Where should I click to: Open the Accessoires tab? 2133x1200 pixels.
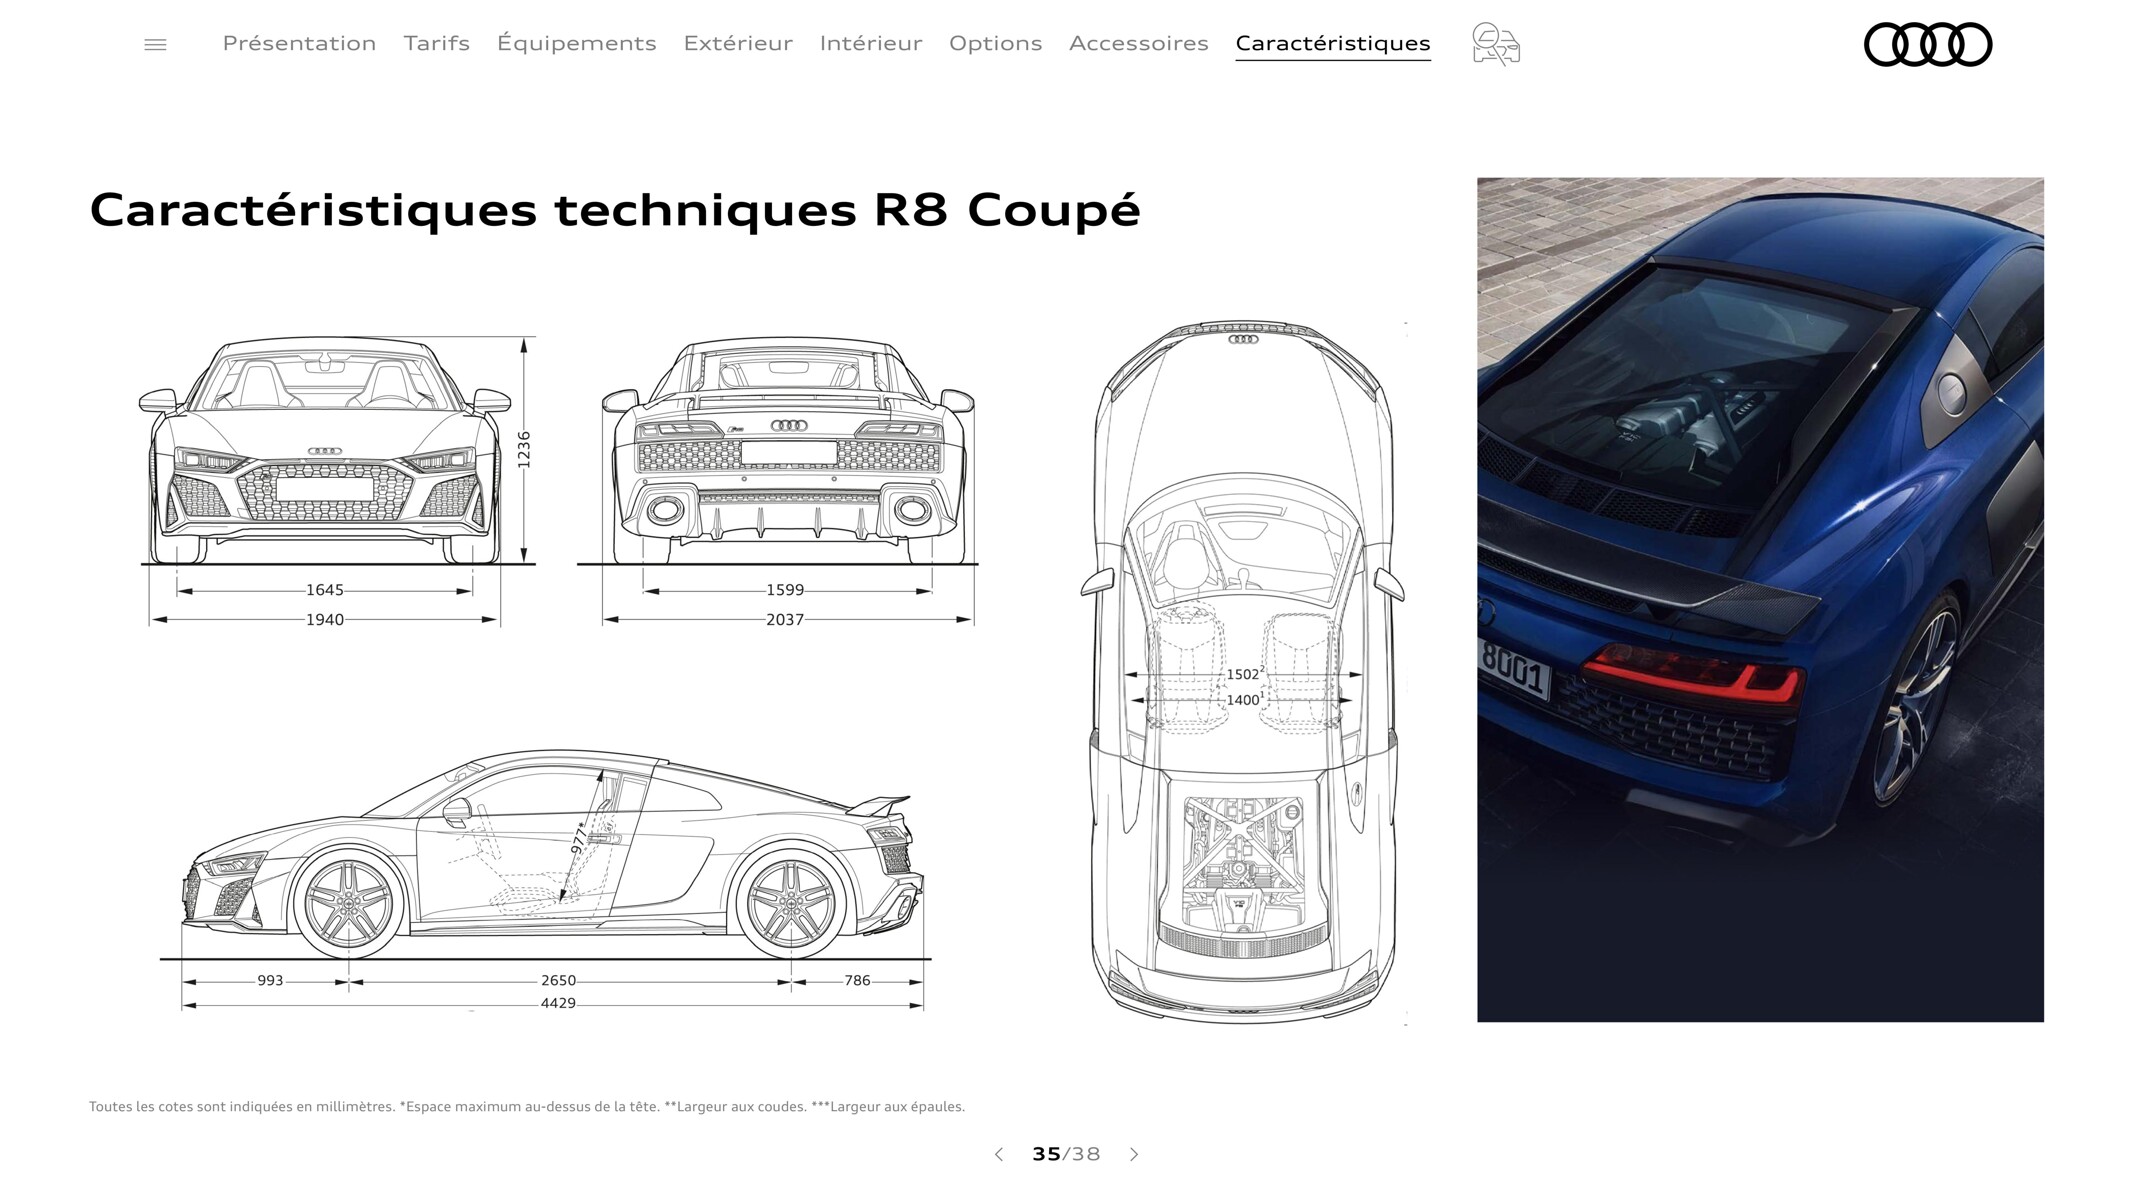1138,43
